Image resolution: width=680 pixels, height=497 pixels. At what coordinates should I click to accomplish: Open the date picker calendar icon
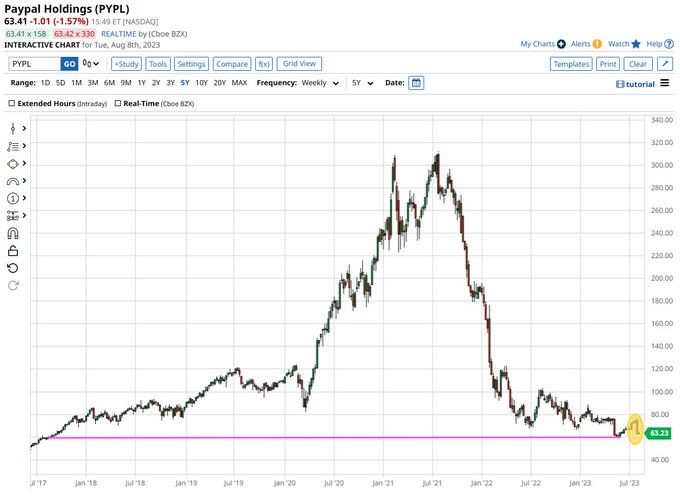coord(416,83)
